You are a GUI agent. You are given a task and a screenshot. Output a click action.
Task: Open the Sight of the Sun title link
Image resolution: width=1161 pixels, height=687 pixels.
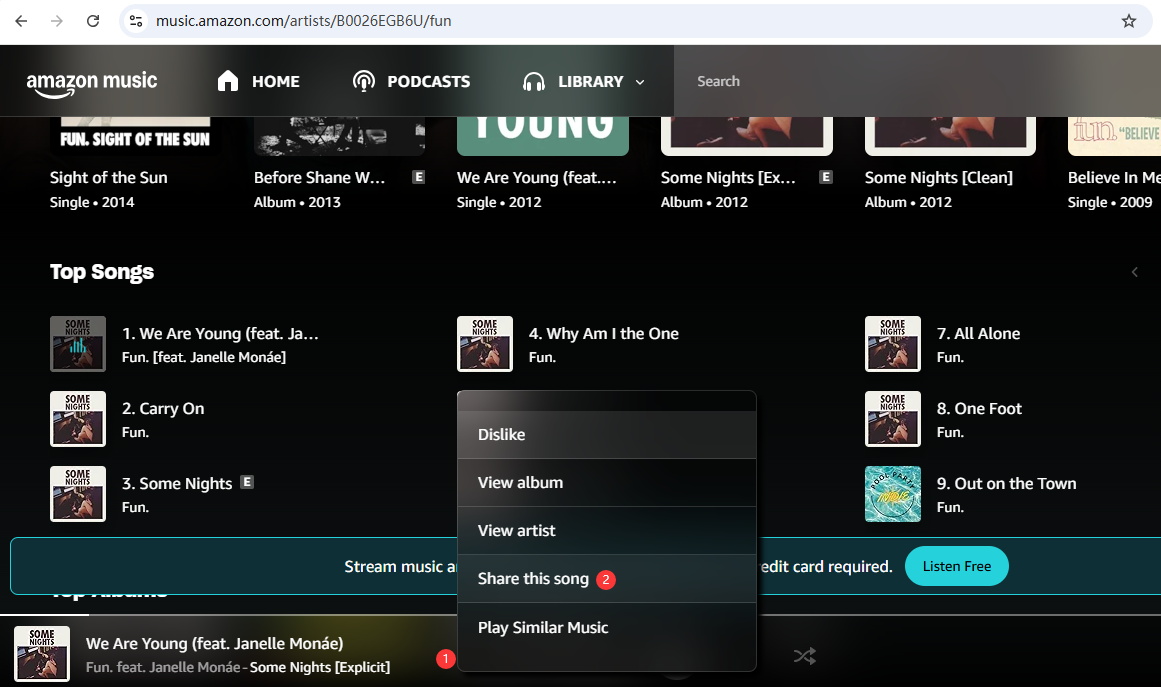[x=109, y=178]
